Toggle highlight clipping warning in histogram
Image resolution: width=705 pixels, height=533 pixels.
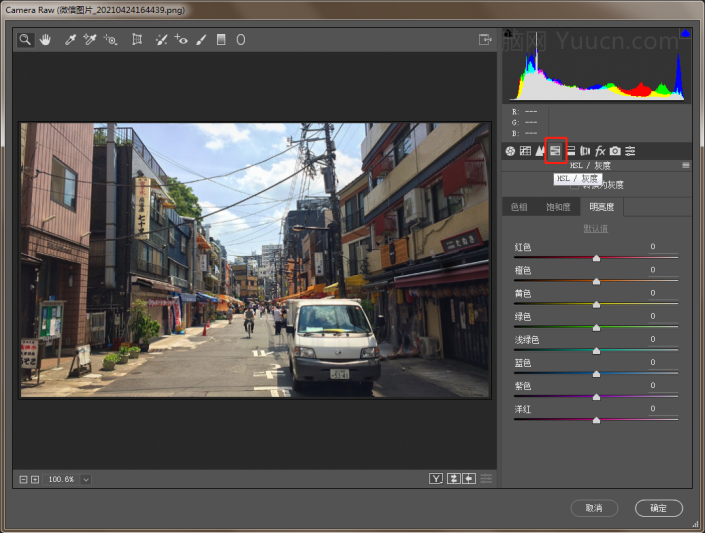[685, 34]
